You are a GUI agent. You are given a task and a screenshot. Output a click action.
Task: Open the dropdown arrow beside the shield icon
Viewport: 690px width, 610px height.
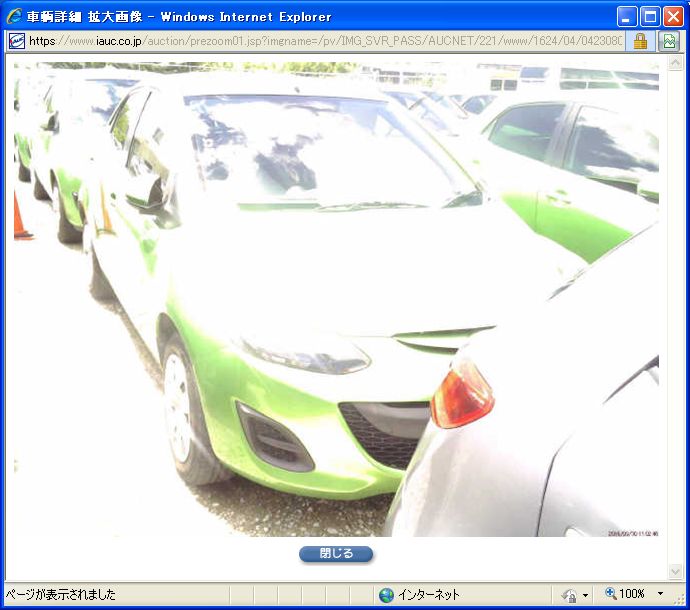point(585,595)
